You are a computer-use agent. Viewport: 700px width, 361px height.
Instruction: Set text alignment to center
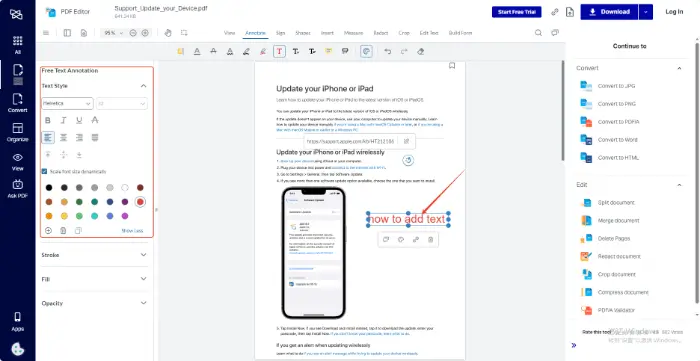click(63, 137)
